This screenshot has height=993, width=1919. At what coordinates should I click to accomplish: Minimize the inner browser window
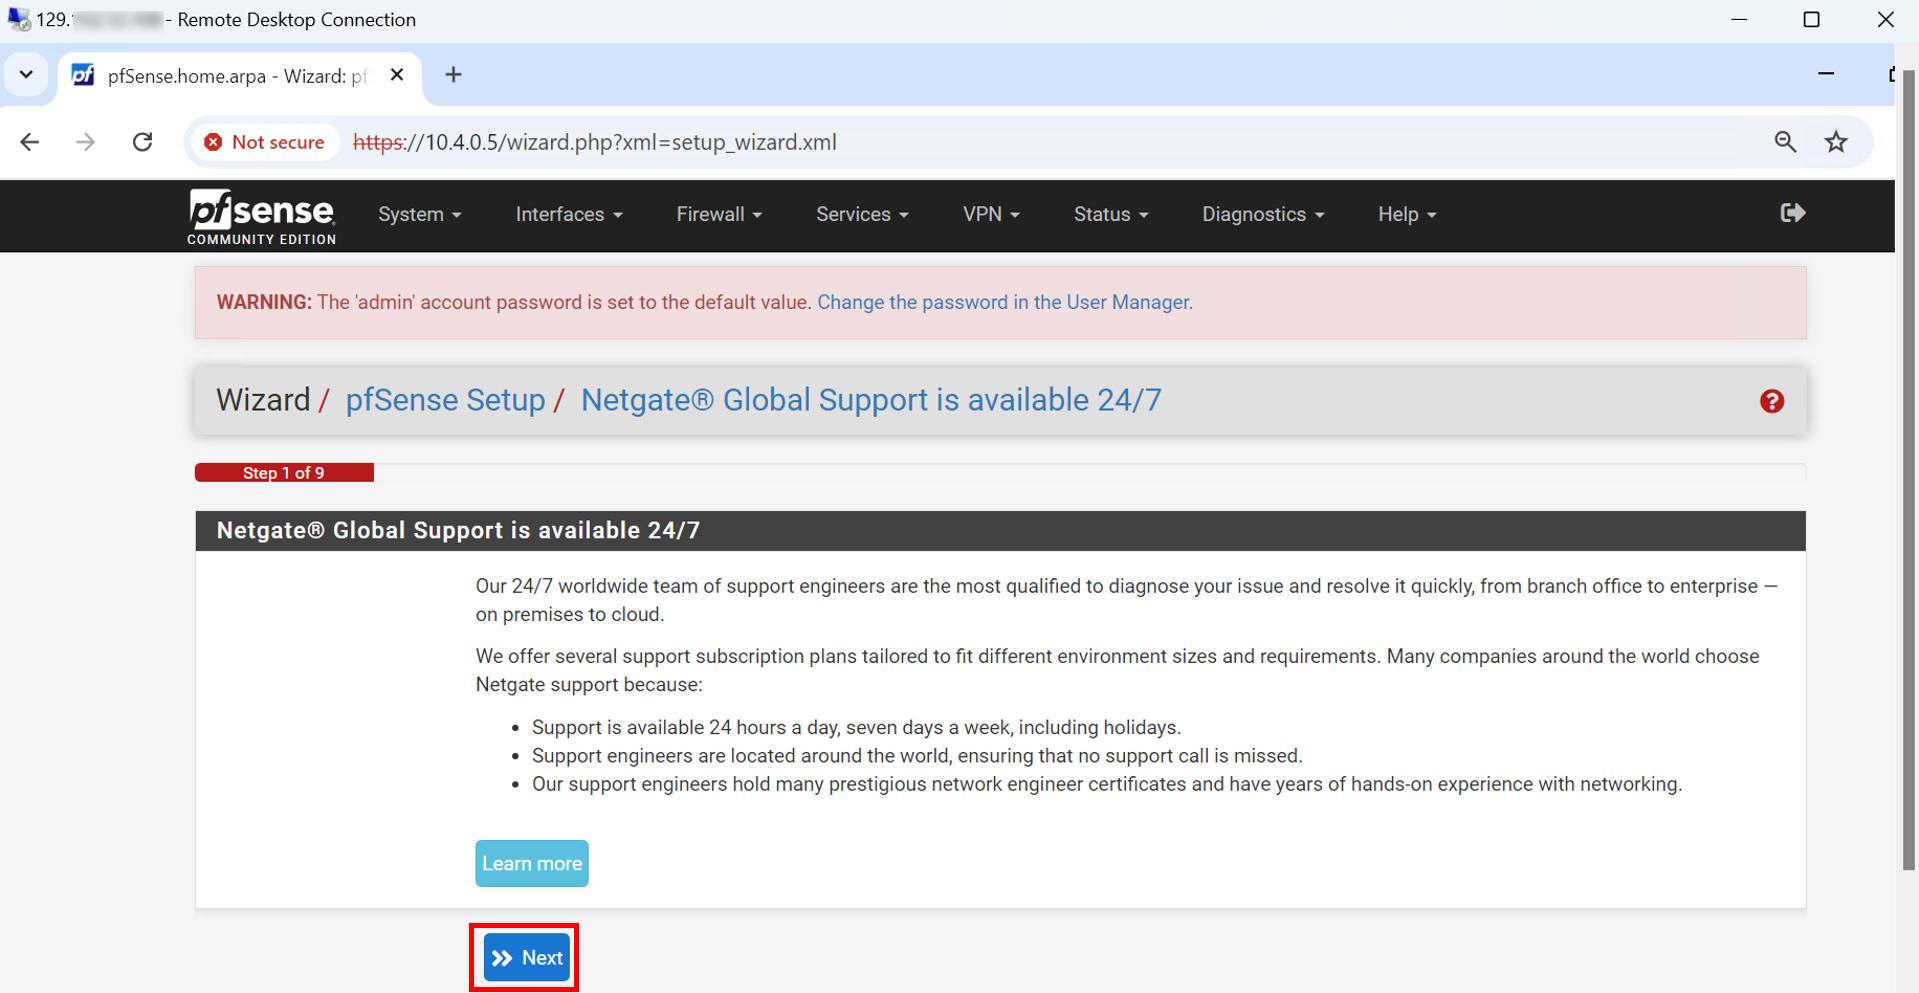pos(1826,74)
